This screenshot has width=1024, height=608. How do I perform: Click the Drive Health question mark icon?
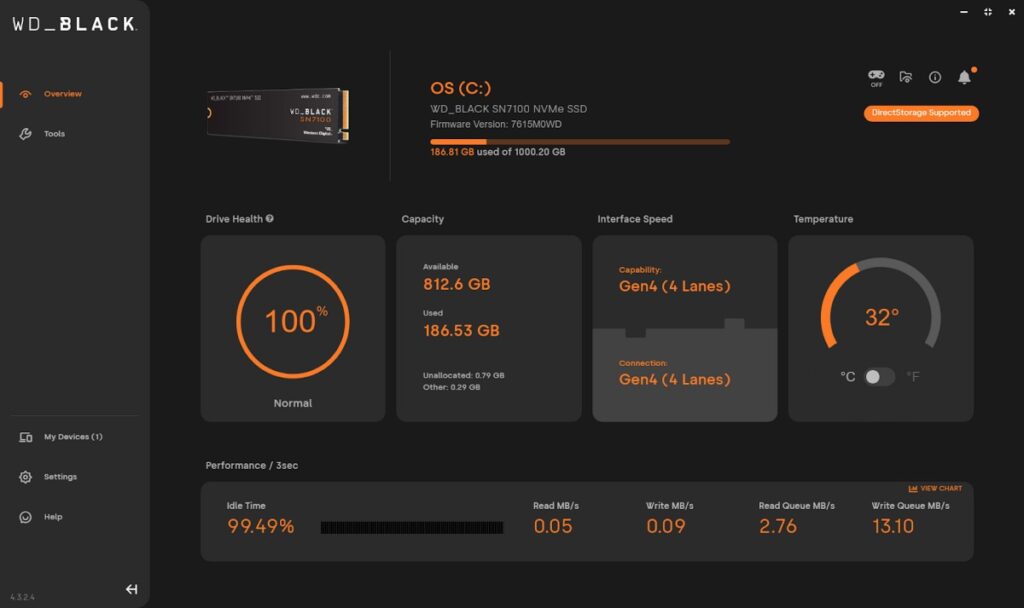(270, 219)
